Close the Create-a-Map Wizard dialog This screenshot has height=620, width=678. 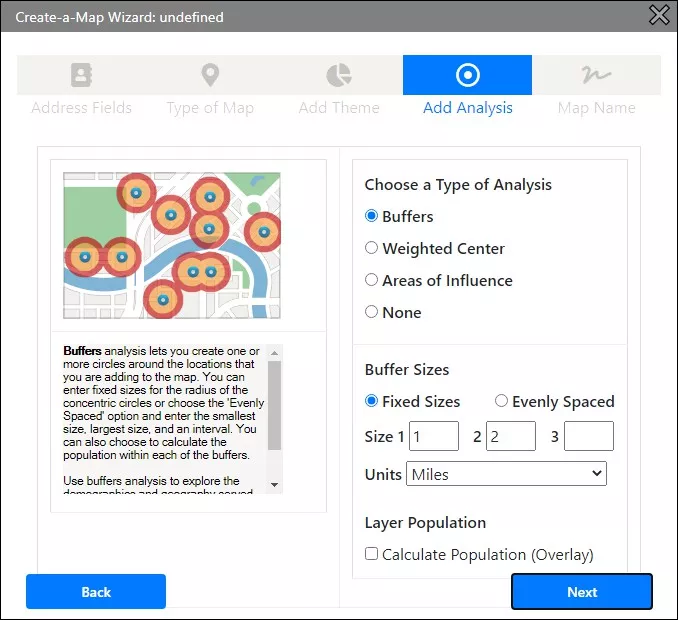pos(659,15)
